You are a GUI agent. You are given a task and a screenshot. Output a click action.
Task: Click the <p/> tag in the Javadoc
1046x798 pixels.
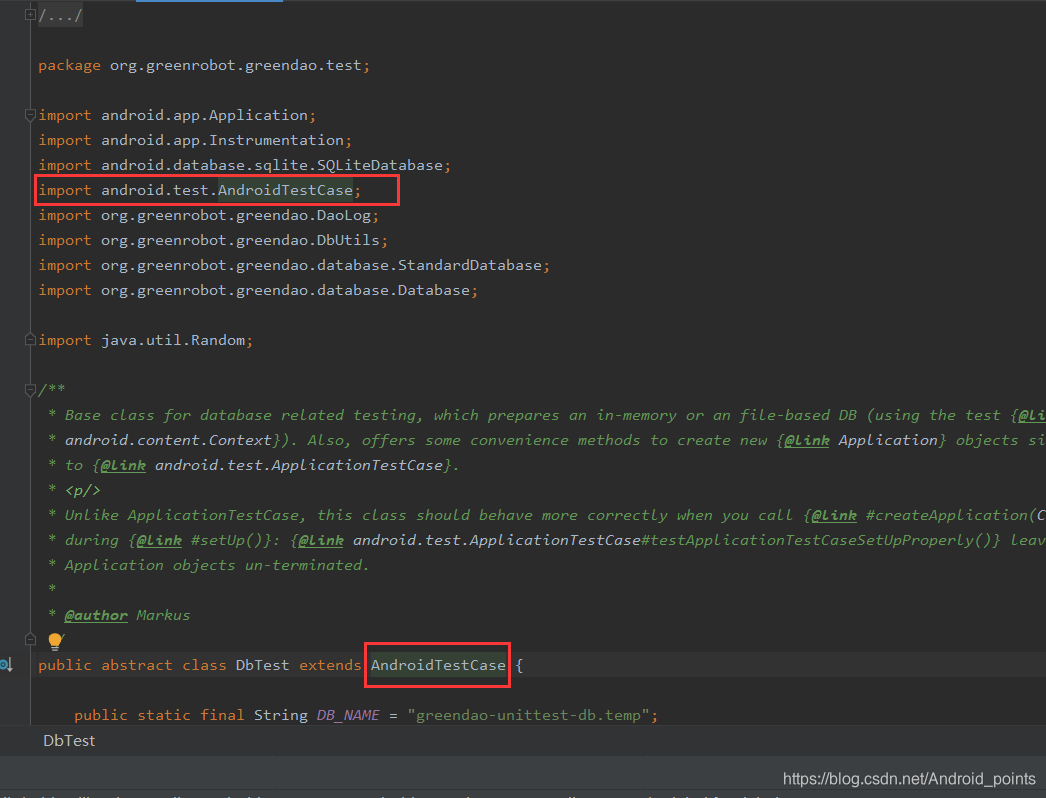click(83, 490)
